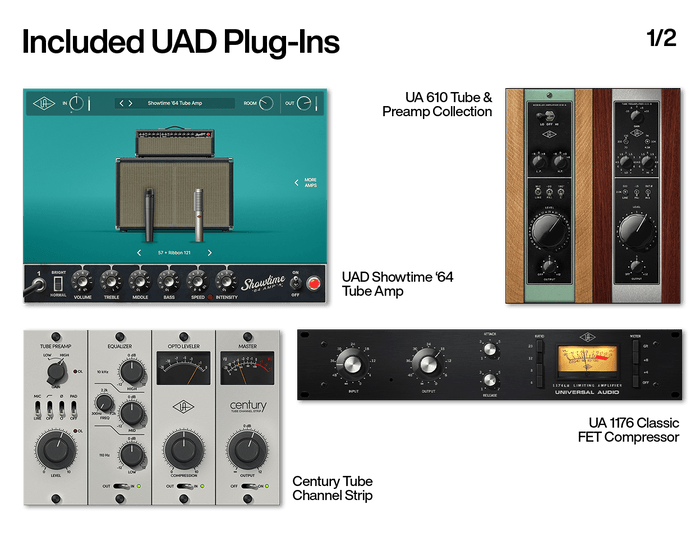Click the FREQ knob on Century Equalizer
Image resolution: width=700 pixels, height=550 pixels.
(x=104, y=404)
